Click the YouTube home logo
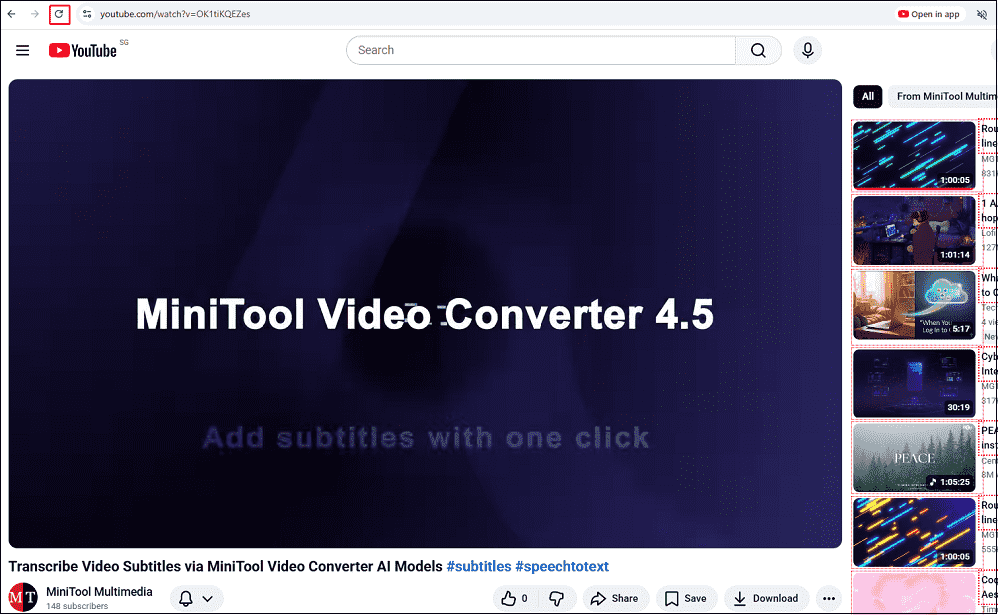The image size is (998, 615). [81, 48]
